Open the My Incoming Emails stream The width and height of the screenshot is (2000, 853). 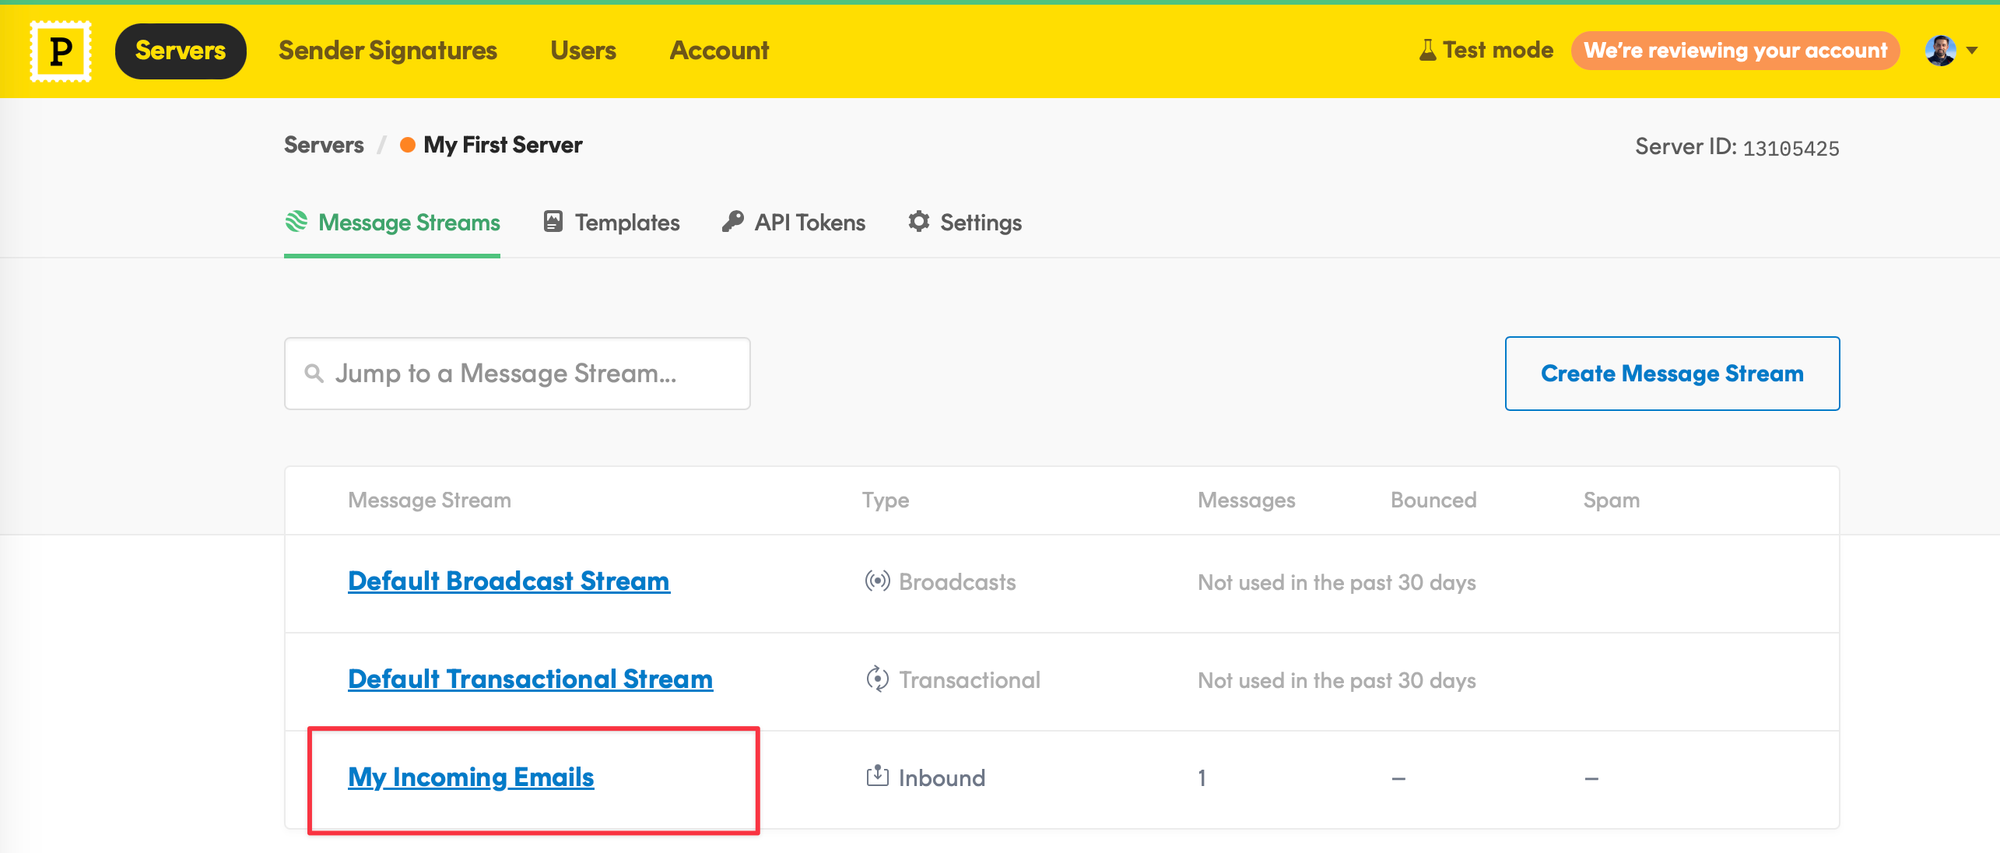pos(470,777)
